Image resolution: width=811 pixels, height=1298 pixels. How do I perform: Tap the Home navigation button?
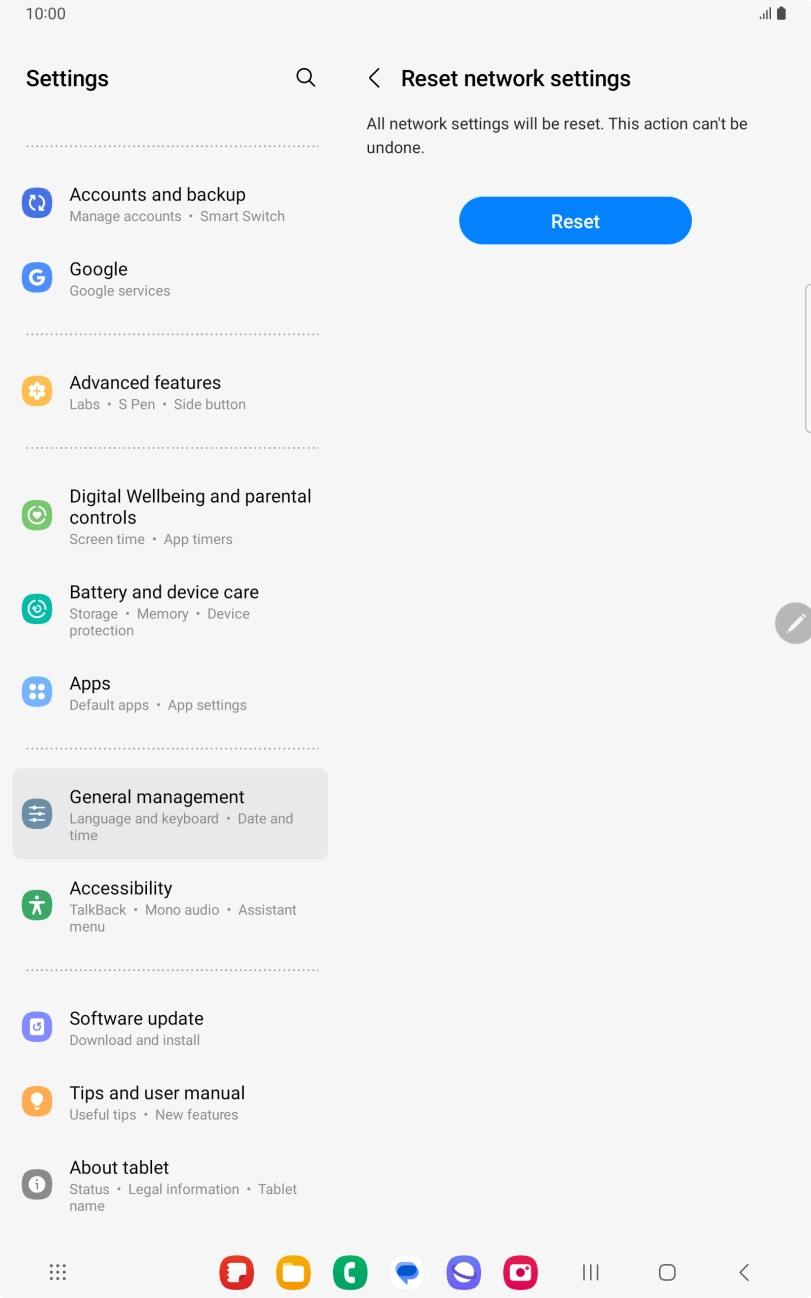click(x=667, y=1272)
